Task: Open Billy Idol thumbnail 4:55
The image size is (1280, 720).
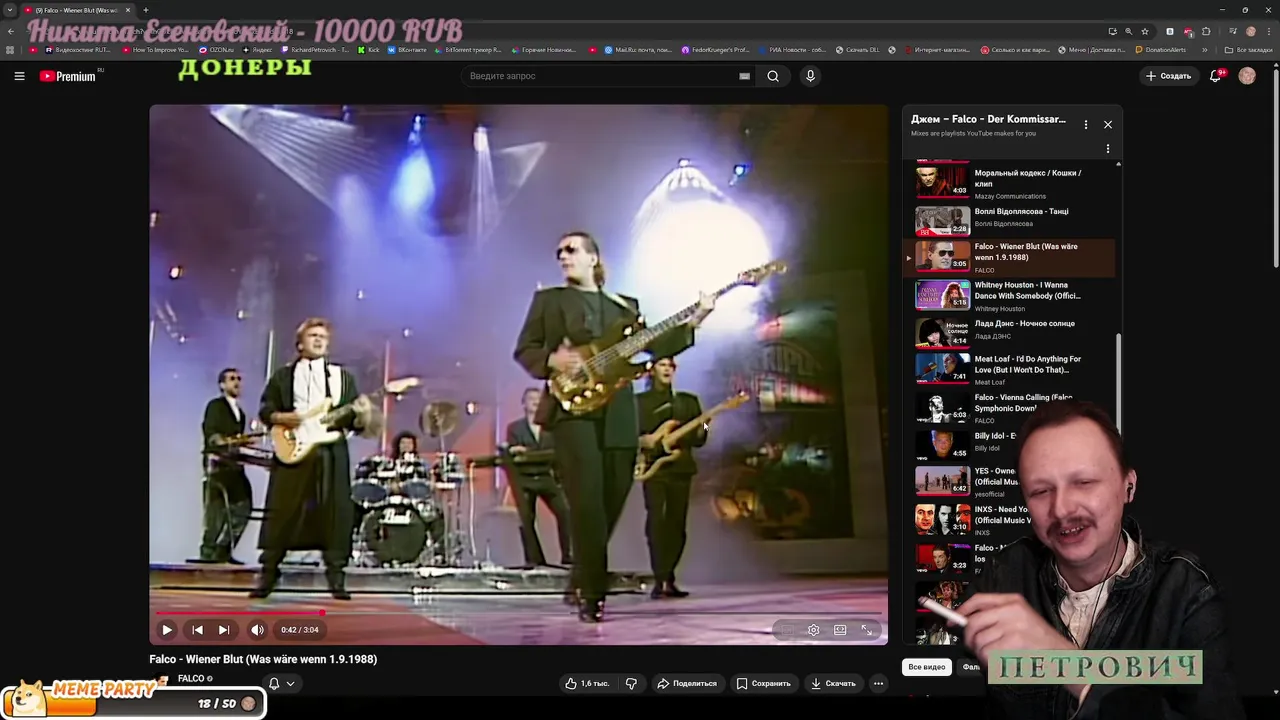Action: tap(942, 444)
